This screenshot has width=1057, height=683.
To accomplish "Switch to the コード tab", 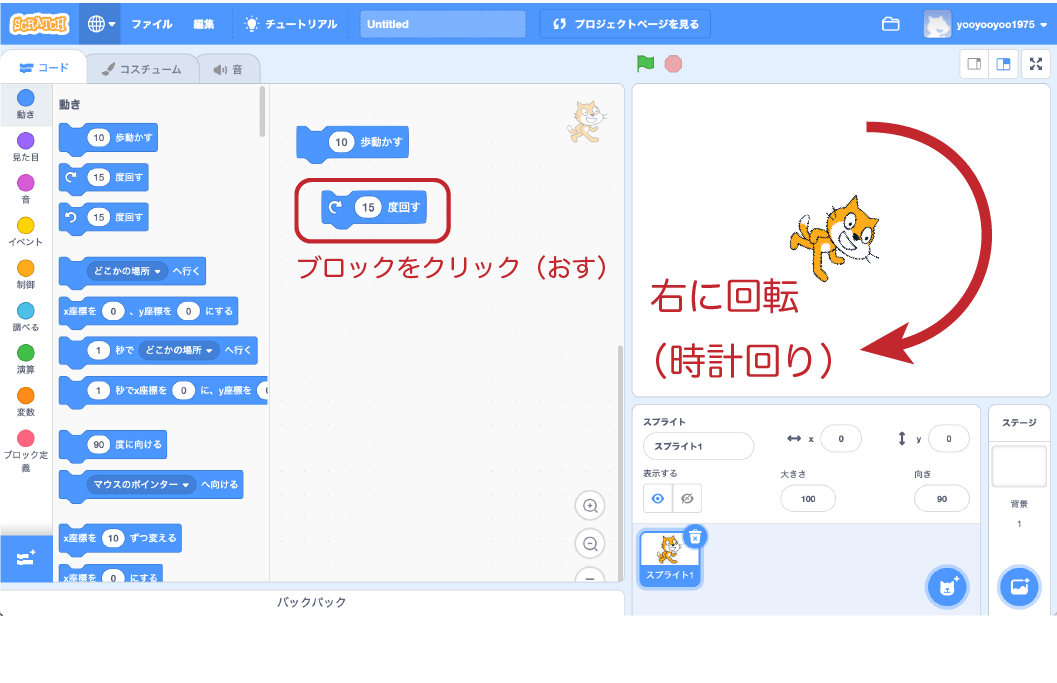I will click(44, 68).
